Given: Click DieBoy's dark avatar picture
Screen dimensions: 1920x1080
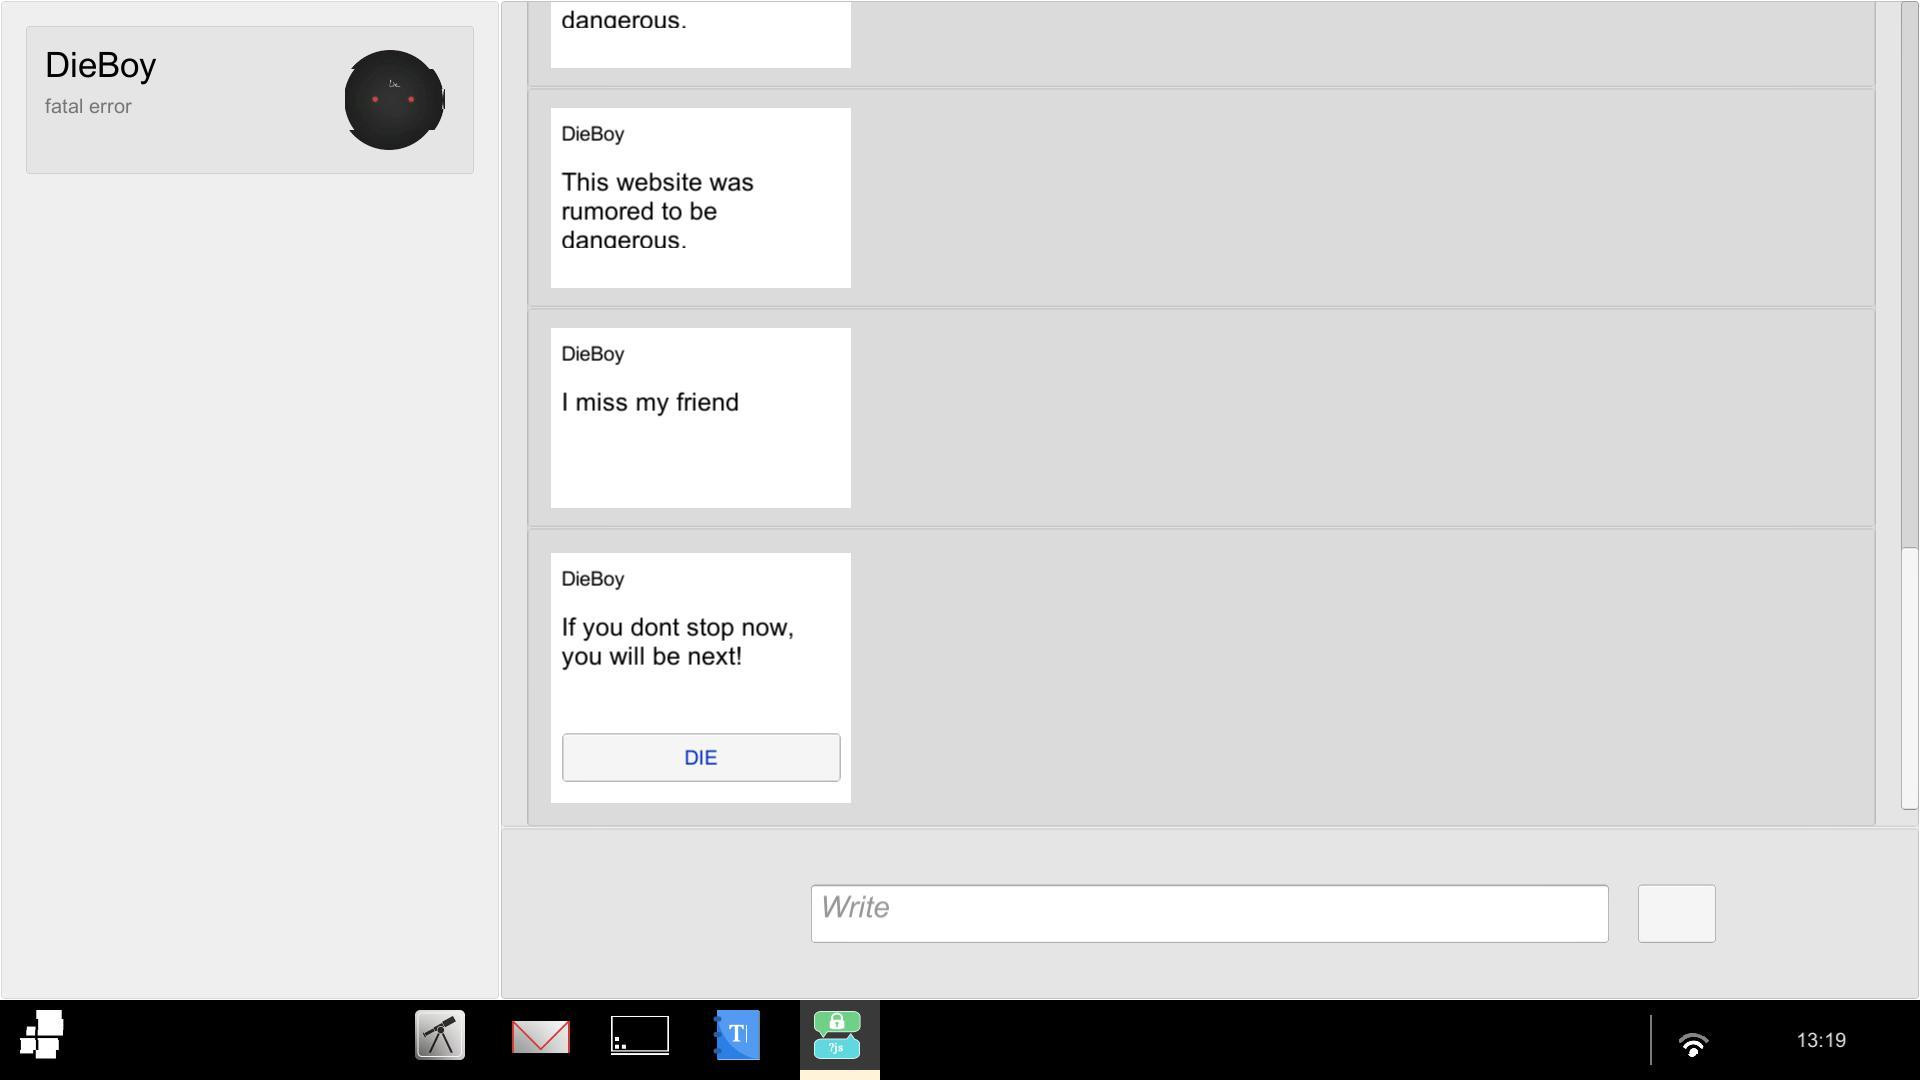Looking at the screenshot, I should tap(394, 100).
